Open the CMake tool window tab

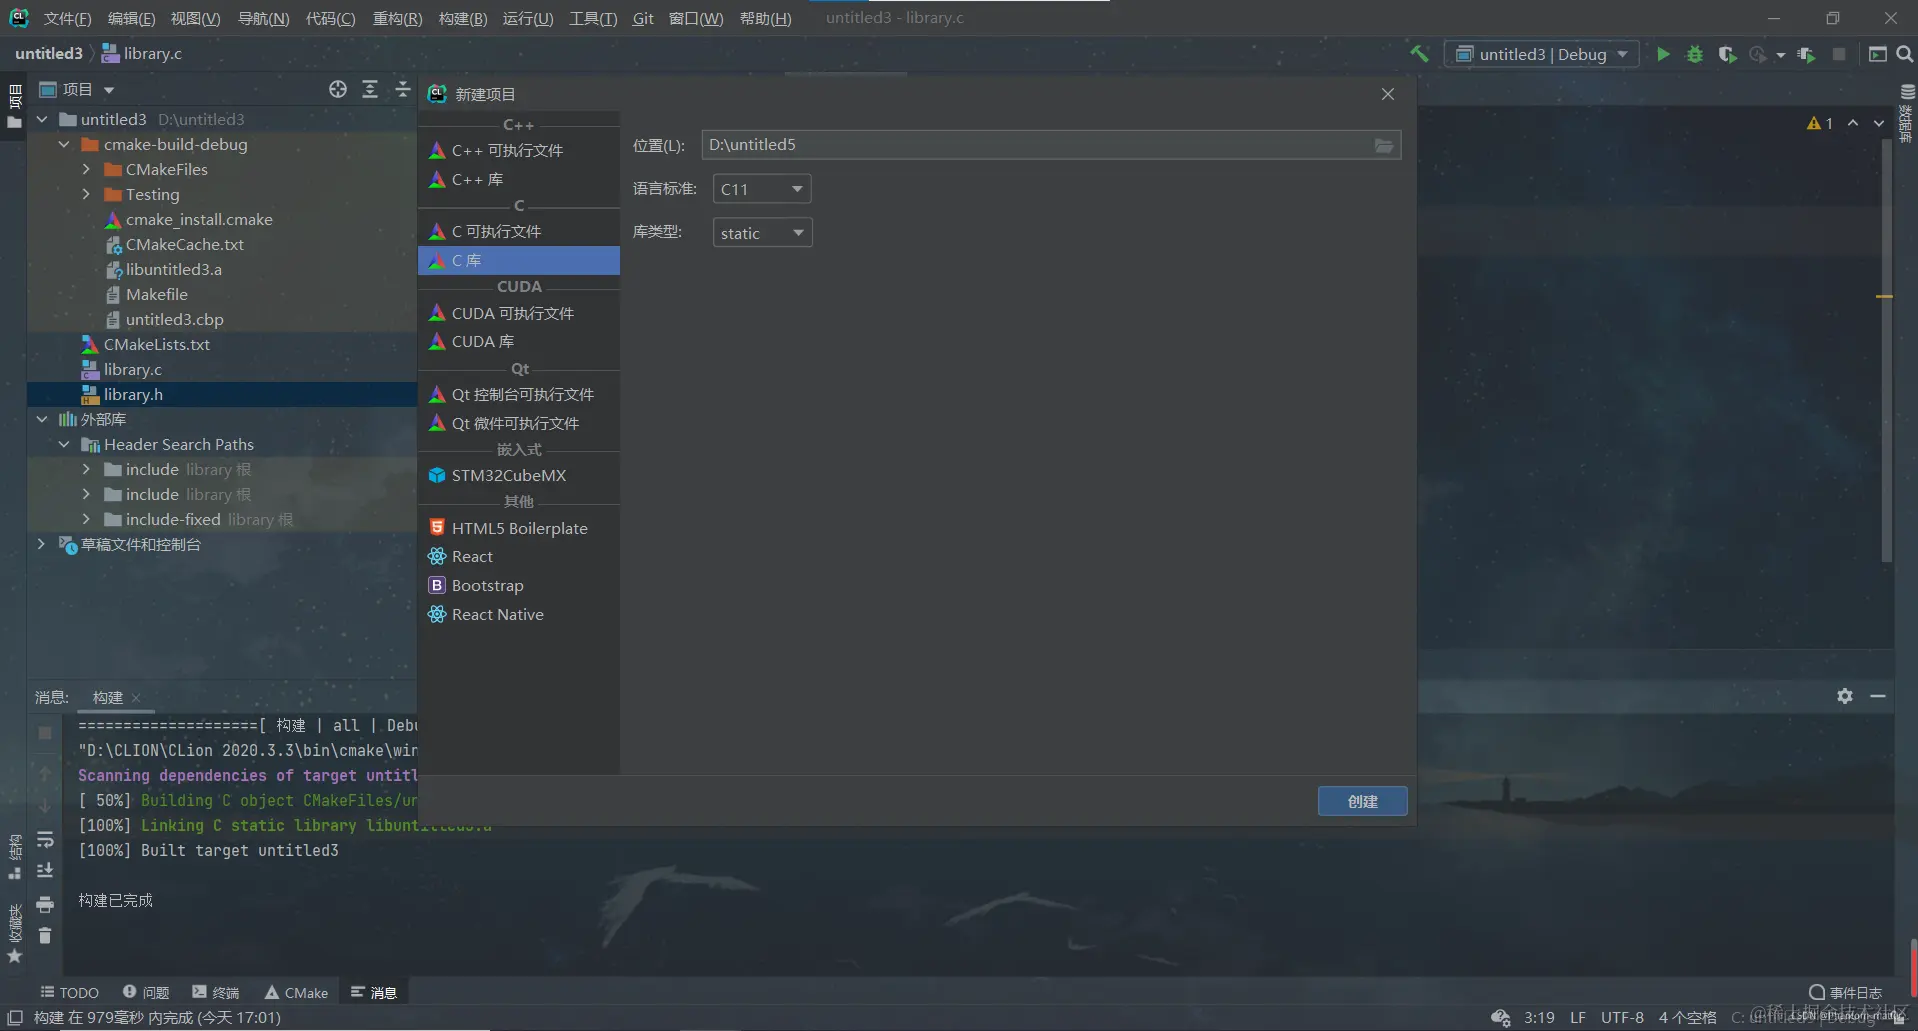(x=296, y=992)
